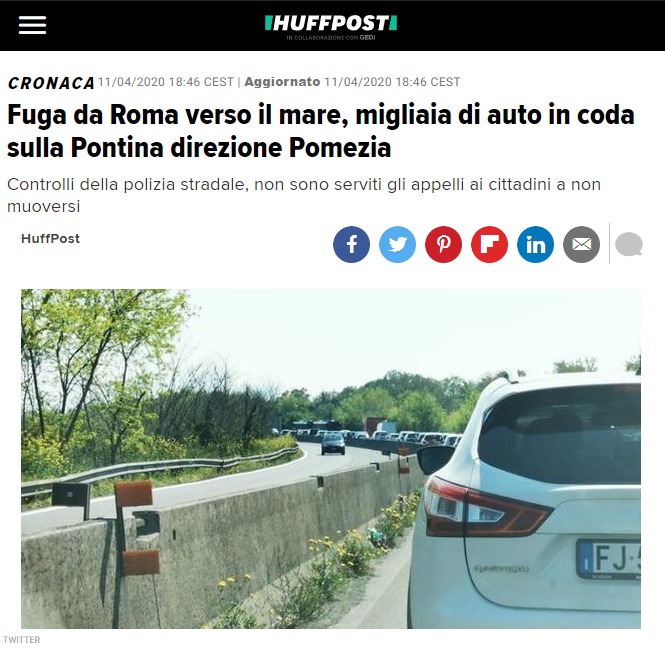Click the HuffPost author byline
The width and height of the screenshot is (665, 648).
[50, 239]
